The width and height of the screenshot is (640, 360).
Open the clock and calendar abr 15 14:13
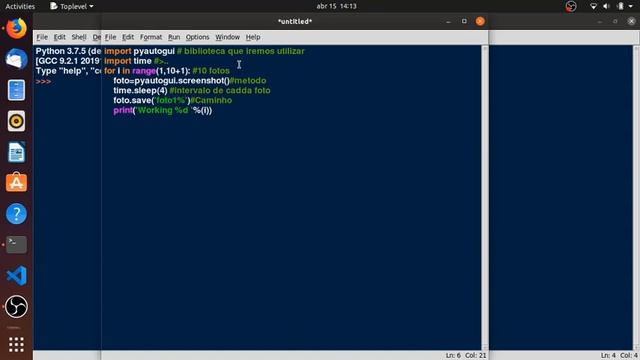click(x=336, y=6)
